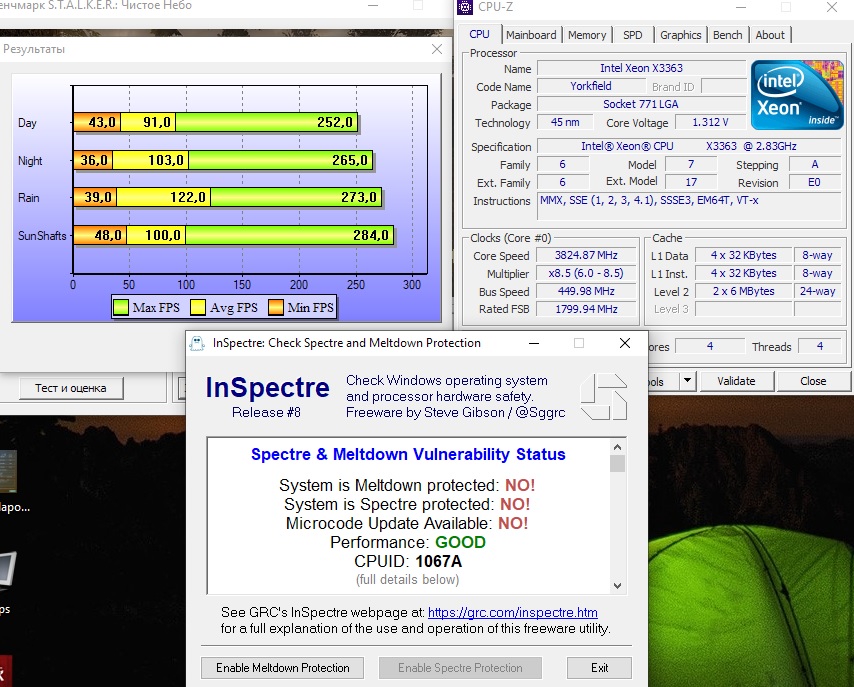Click the InSpectre status scrollbar thumb
Viewport: 854px width, 687px height.
[617, 464]
